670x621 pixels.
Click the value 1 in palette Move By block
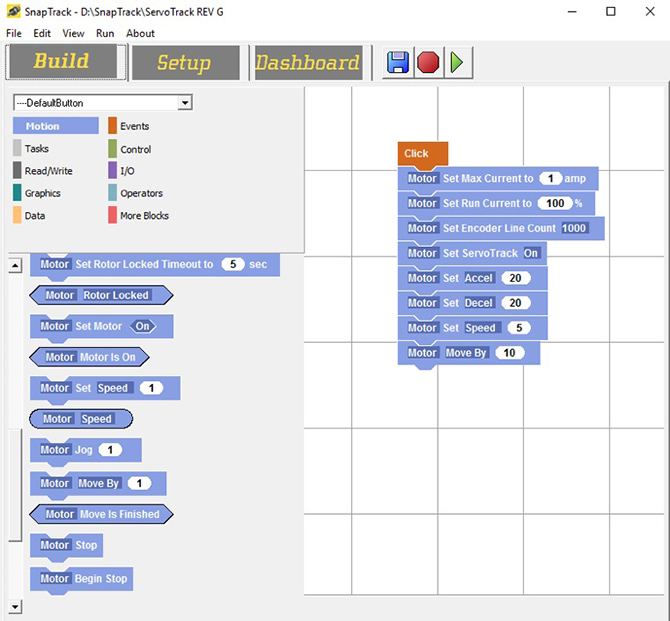tap(139, 483)
